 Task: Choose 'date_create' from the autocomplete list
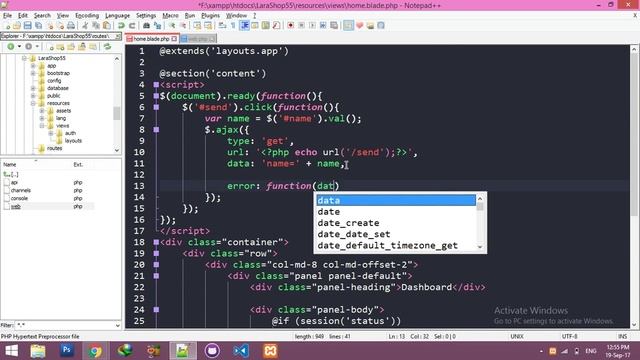click(x=396, y=223)
